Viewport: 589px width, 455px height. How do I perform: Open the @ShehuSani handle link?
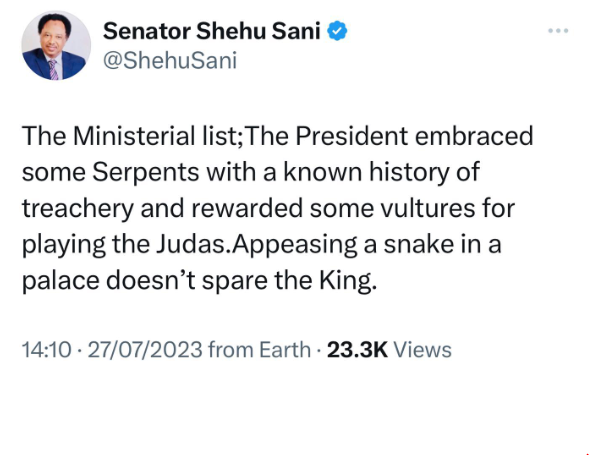point(170,60)
